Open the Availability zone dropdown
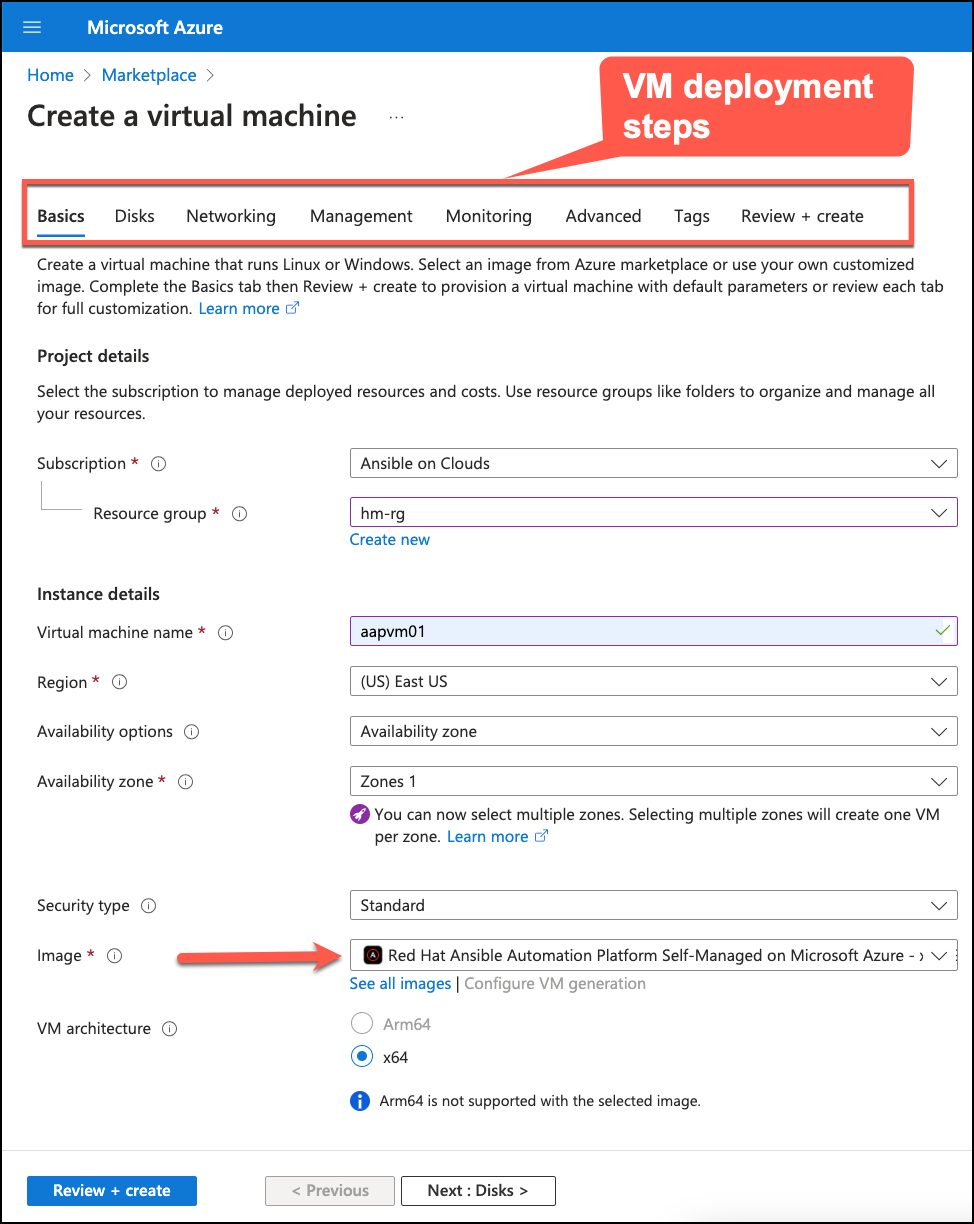Image resolution: width=974 pixels, height=1224 pixels. 653,782
